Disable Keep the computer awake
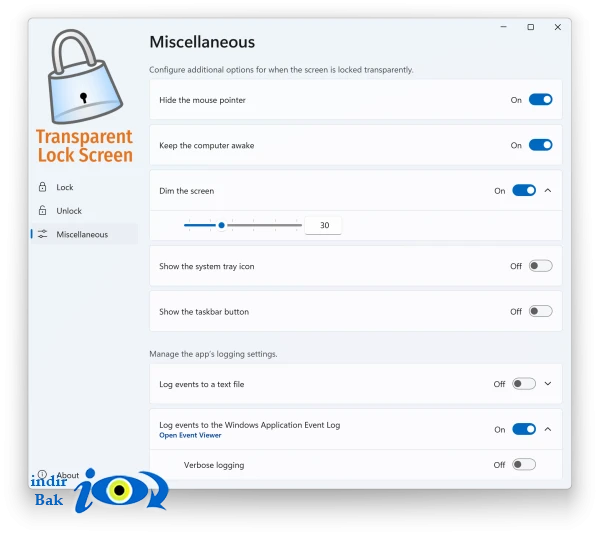Viewport: 600px width, 536px height. pos(540,145)
